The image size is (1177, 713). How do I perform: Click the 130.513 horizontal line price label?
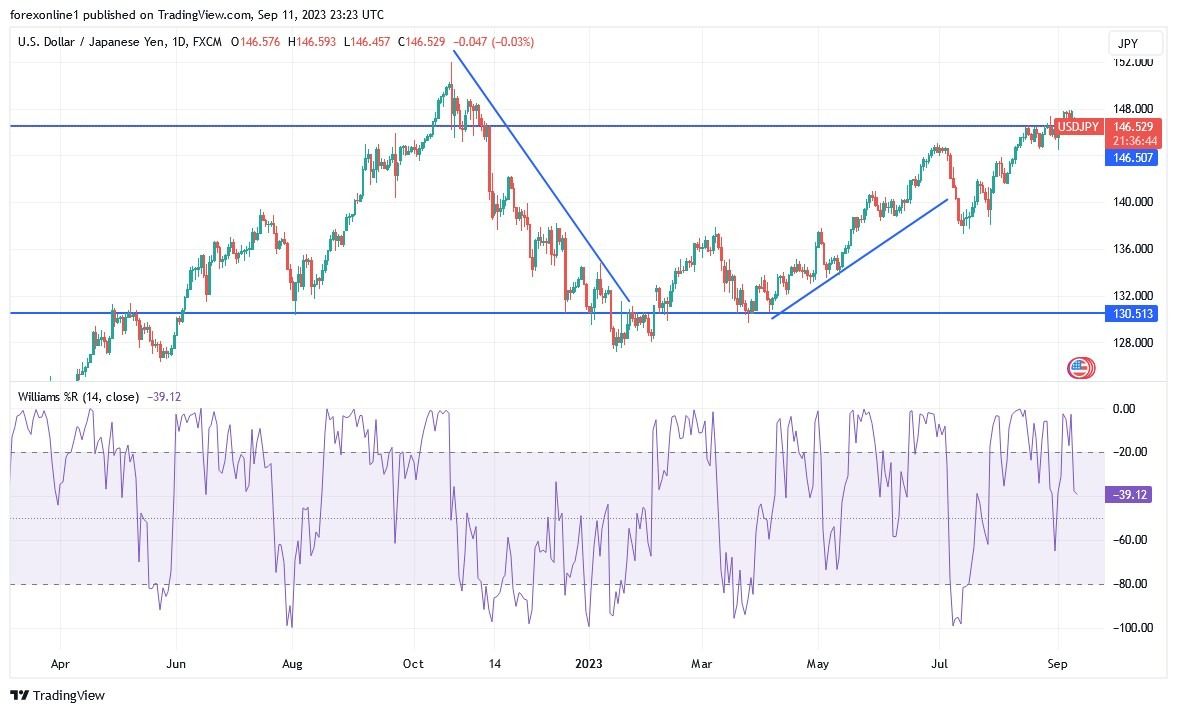(x=1133, y=314)
